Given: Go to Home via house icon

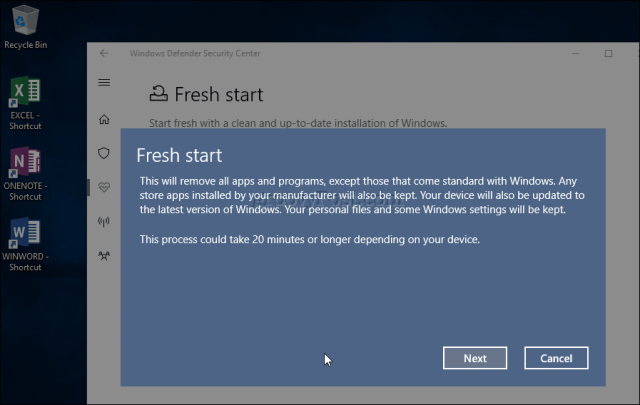Looking at the screenshot, I should 104,119.
